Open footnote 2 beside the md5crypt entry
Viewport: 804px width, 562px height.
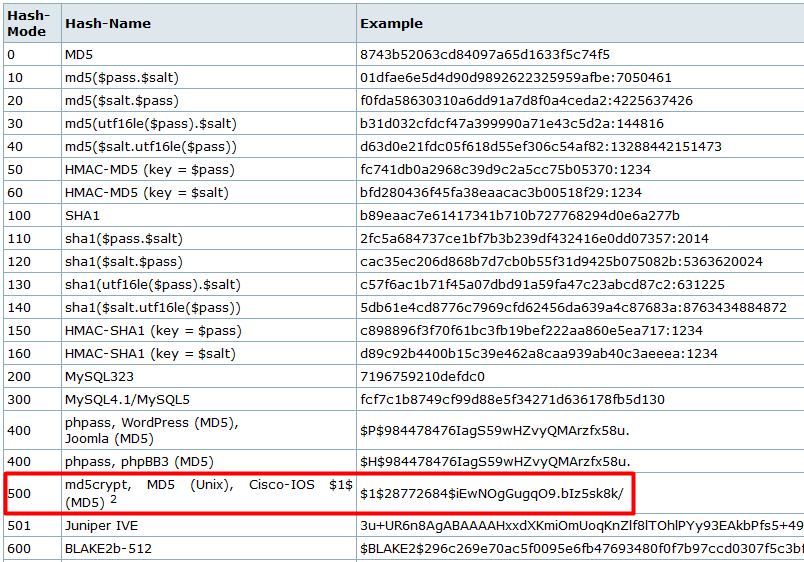tap(114, 499)
